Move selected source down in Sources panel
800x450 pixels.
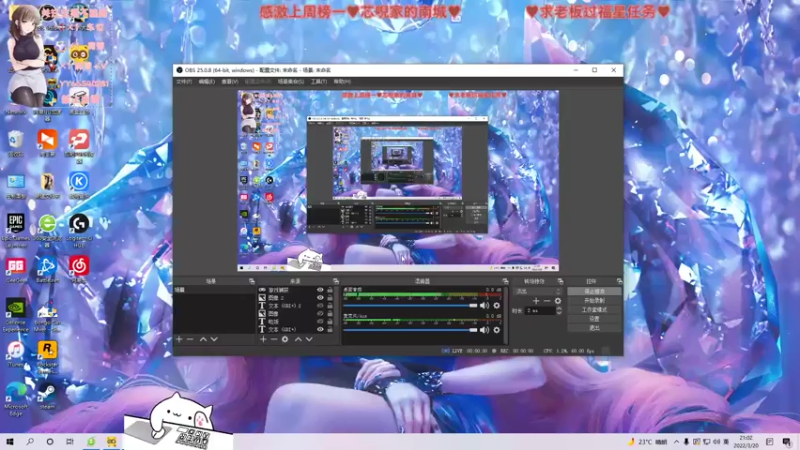[309, 339]
